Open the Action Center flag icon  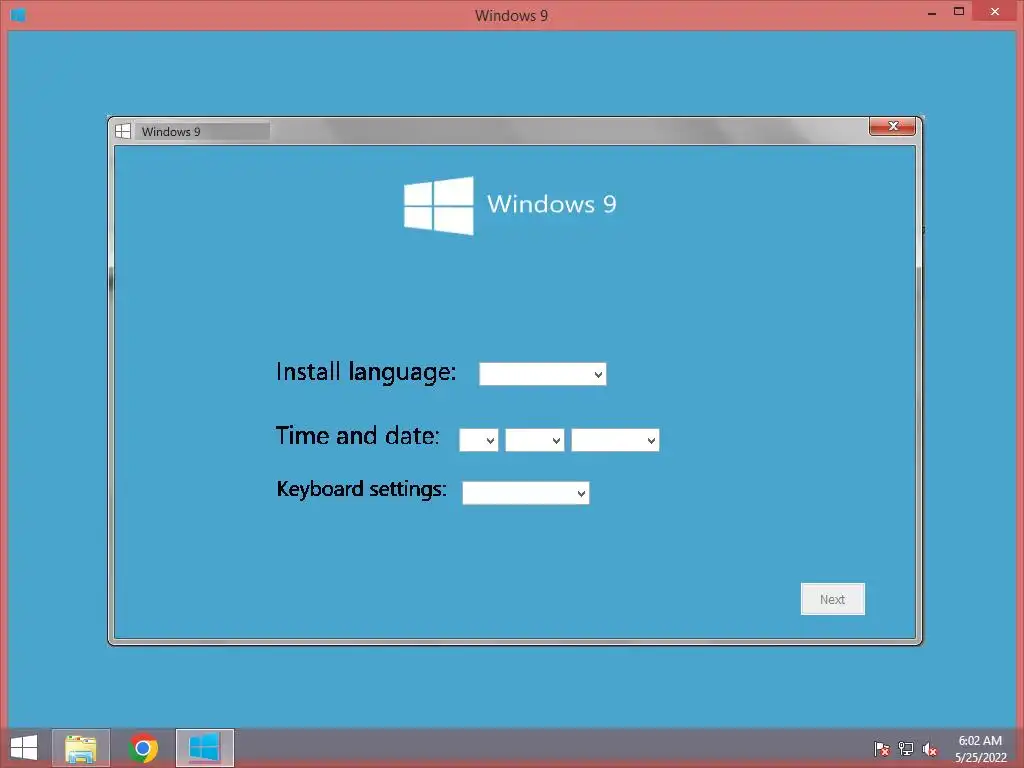click(x=882, y=748)
